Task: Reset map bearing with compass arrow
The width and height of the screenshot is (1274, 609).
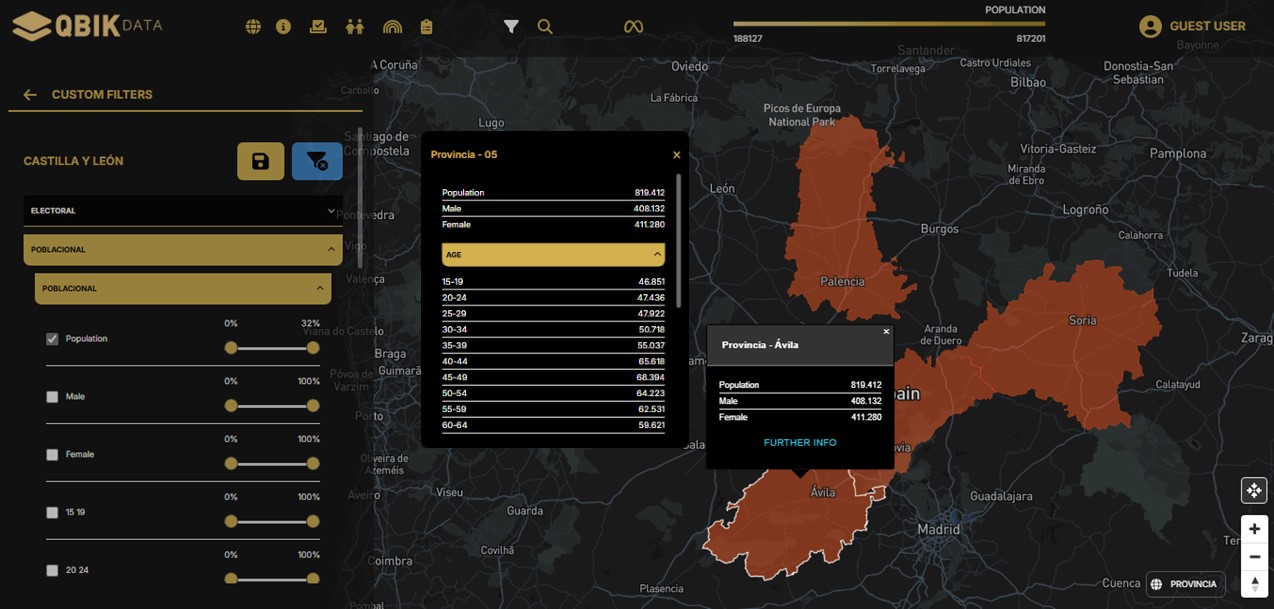Action: [1254, 583]
